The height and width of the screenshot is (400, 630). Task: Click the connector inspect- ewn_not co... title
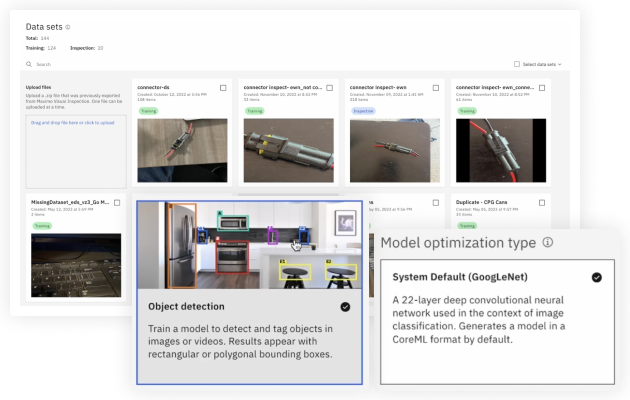283,87
